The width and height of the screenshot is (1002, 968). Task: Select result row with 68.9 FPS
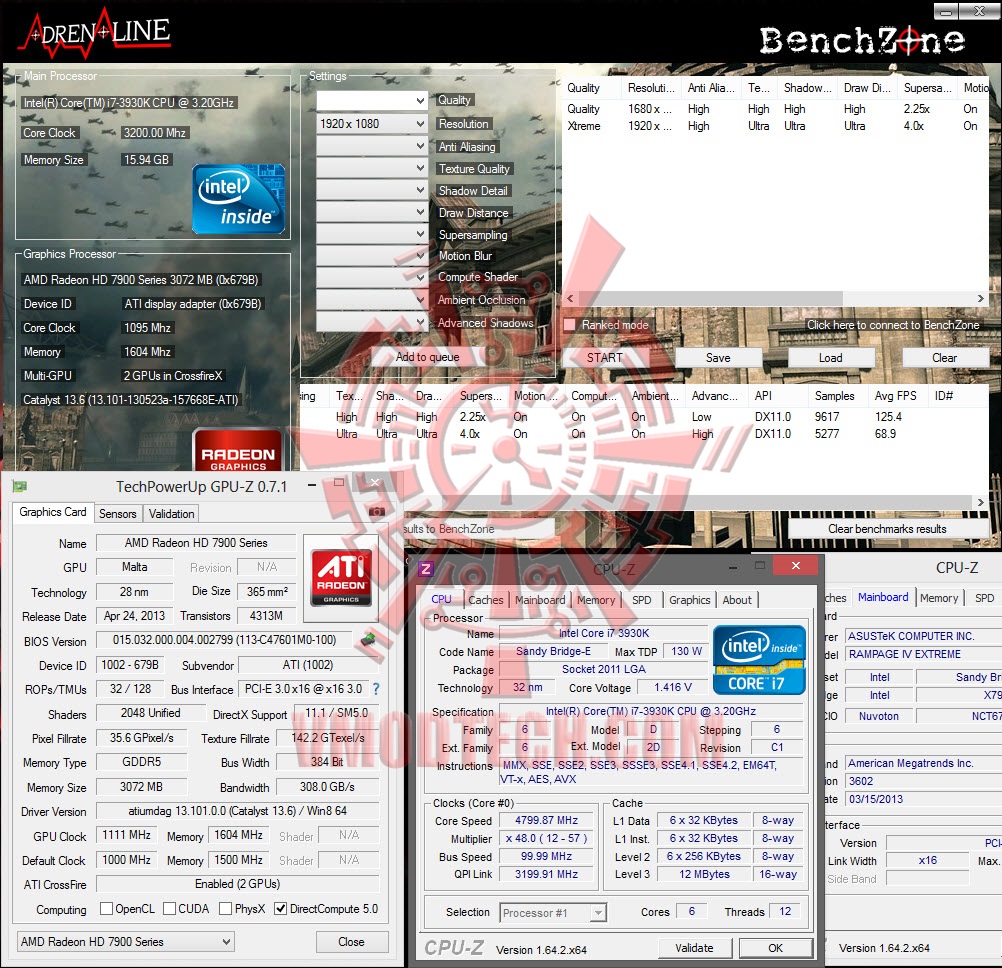pyautogui.click(x=642, y=433)
